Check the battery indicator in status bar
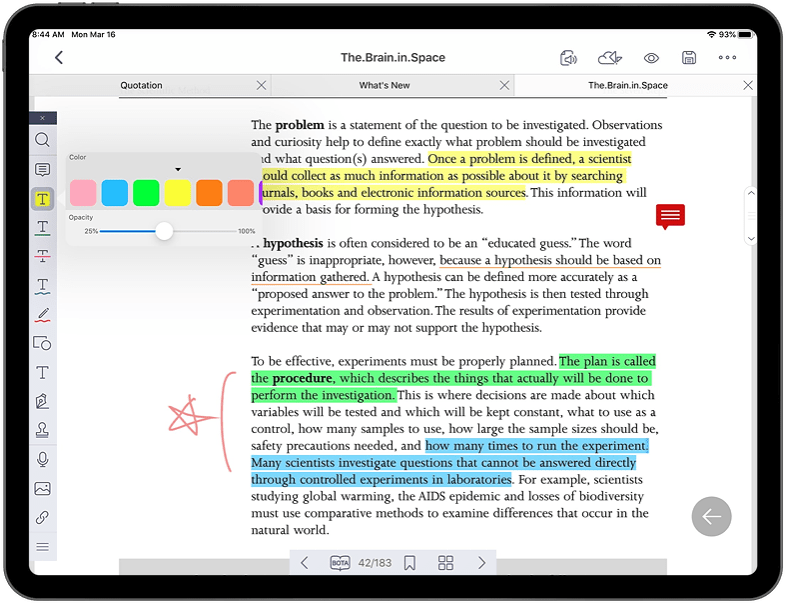 click(x=745, y=35)
